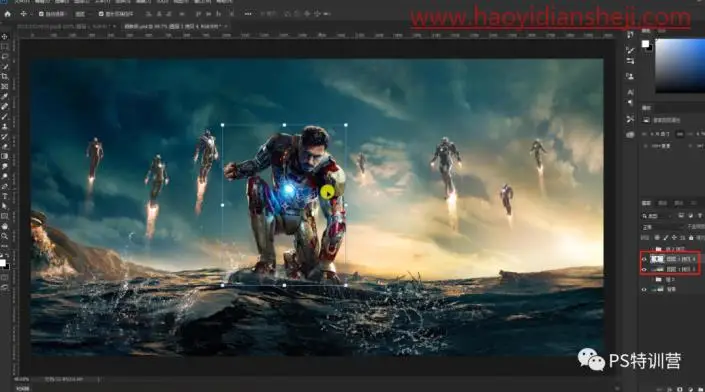Select the Spot Healing Brush tool
Image resolution: width=705 pixels, height=392 pixels.
click(x=4, y=107)
